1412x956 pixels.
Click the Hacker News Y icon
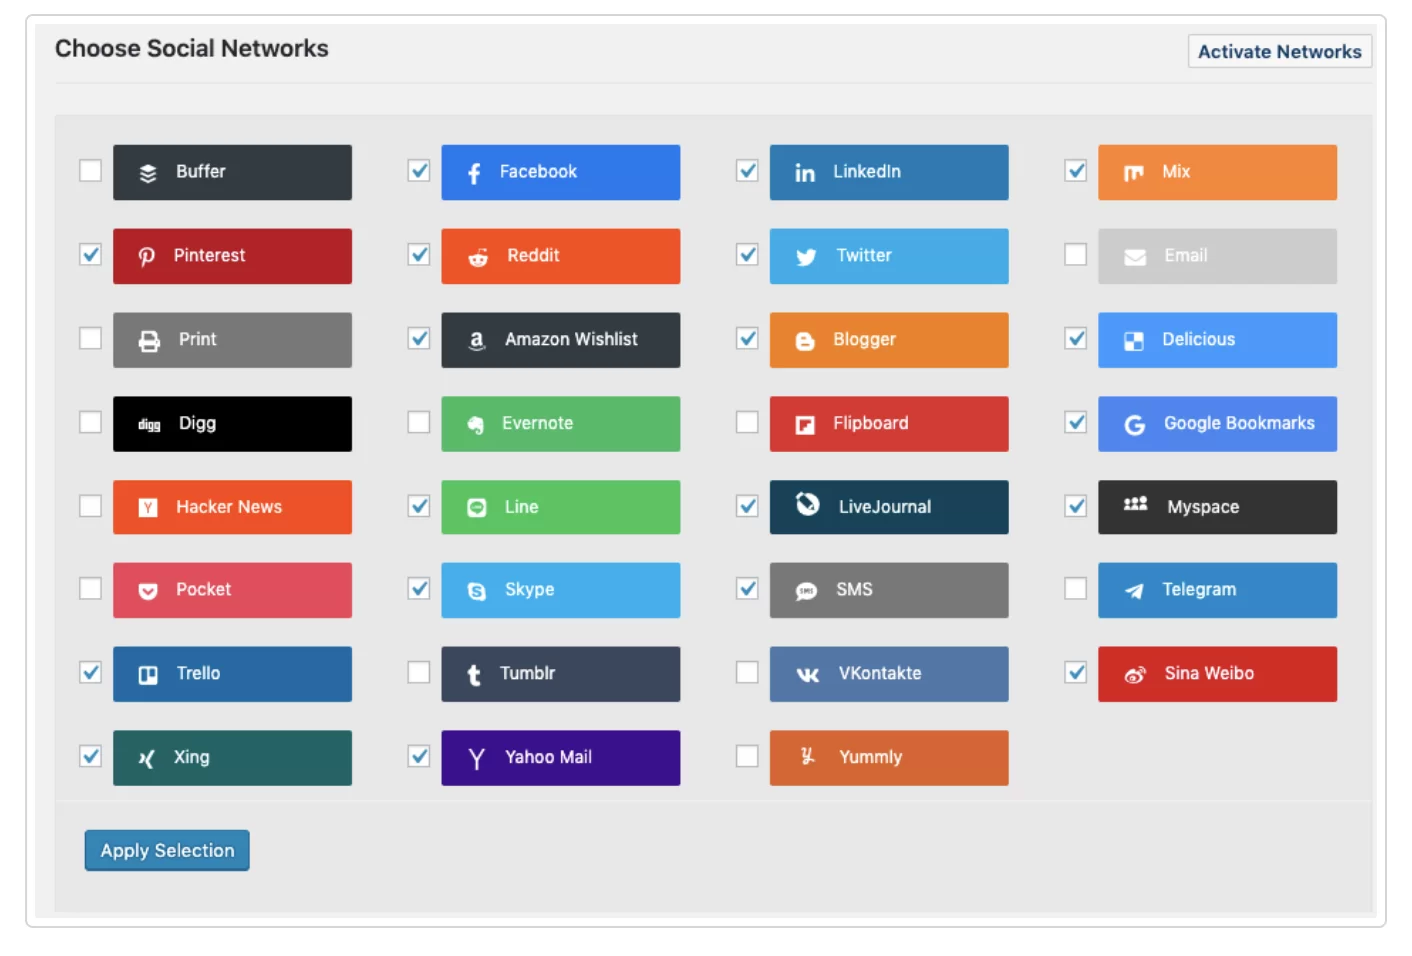pyautogui.click(x=148, y=508)
